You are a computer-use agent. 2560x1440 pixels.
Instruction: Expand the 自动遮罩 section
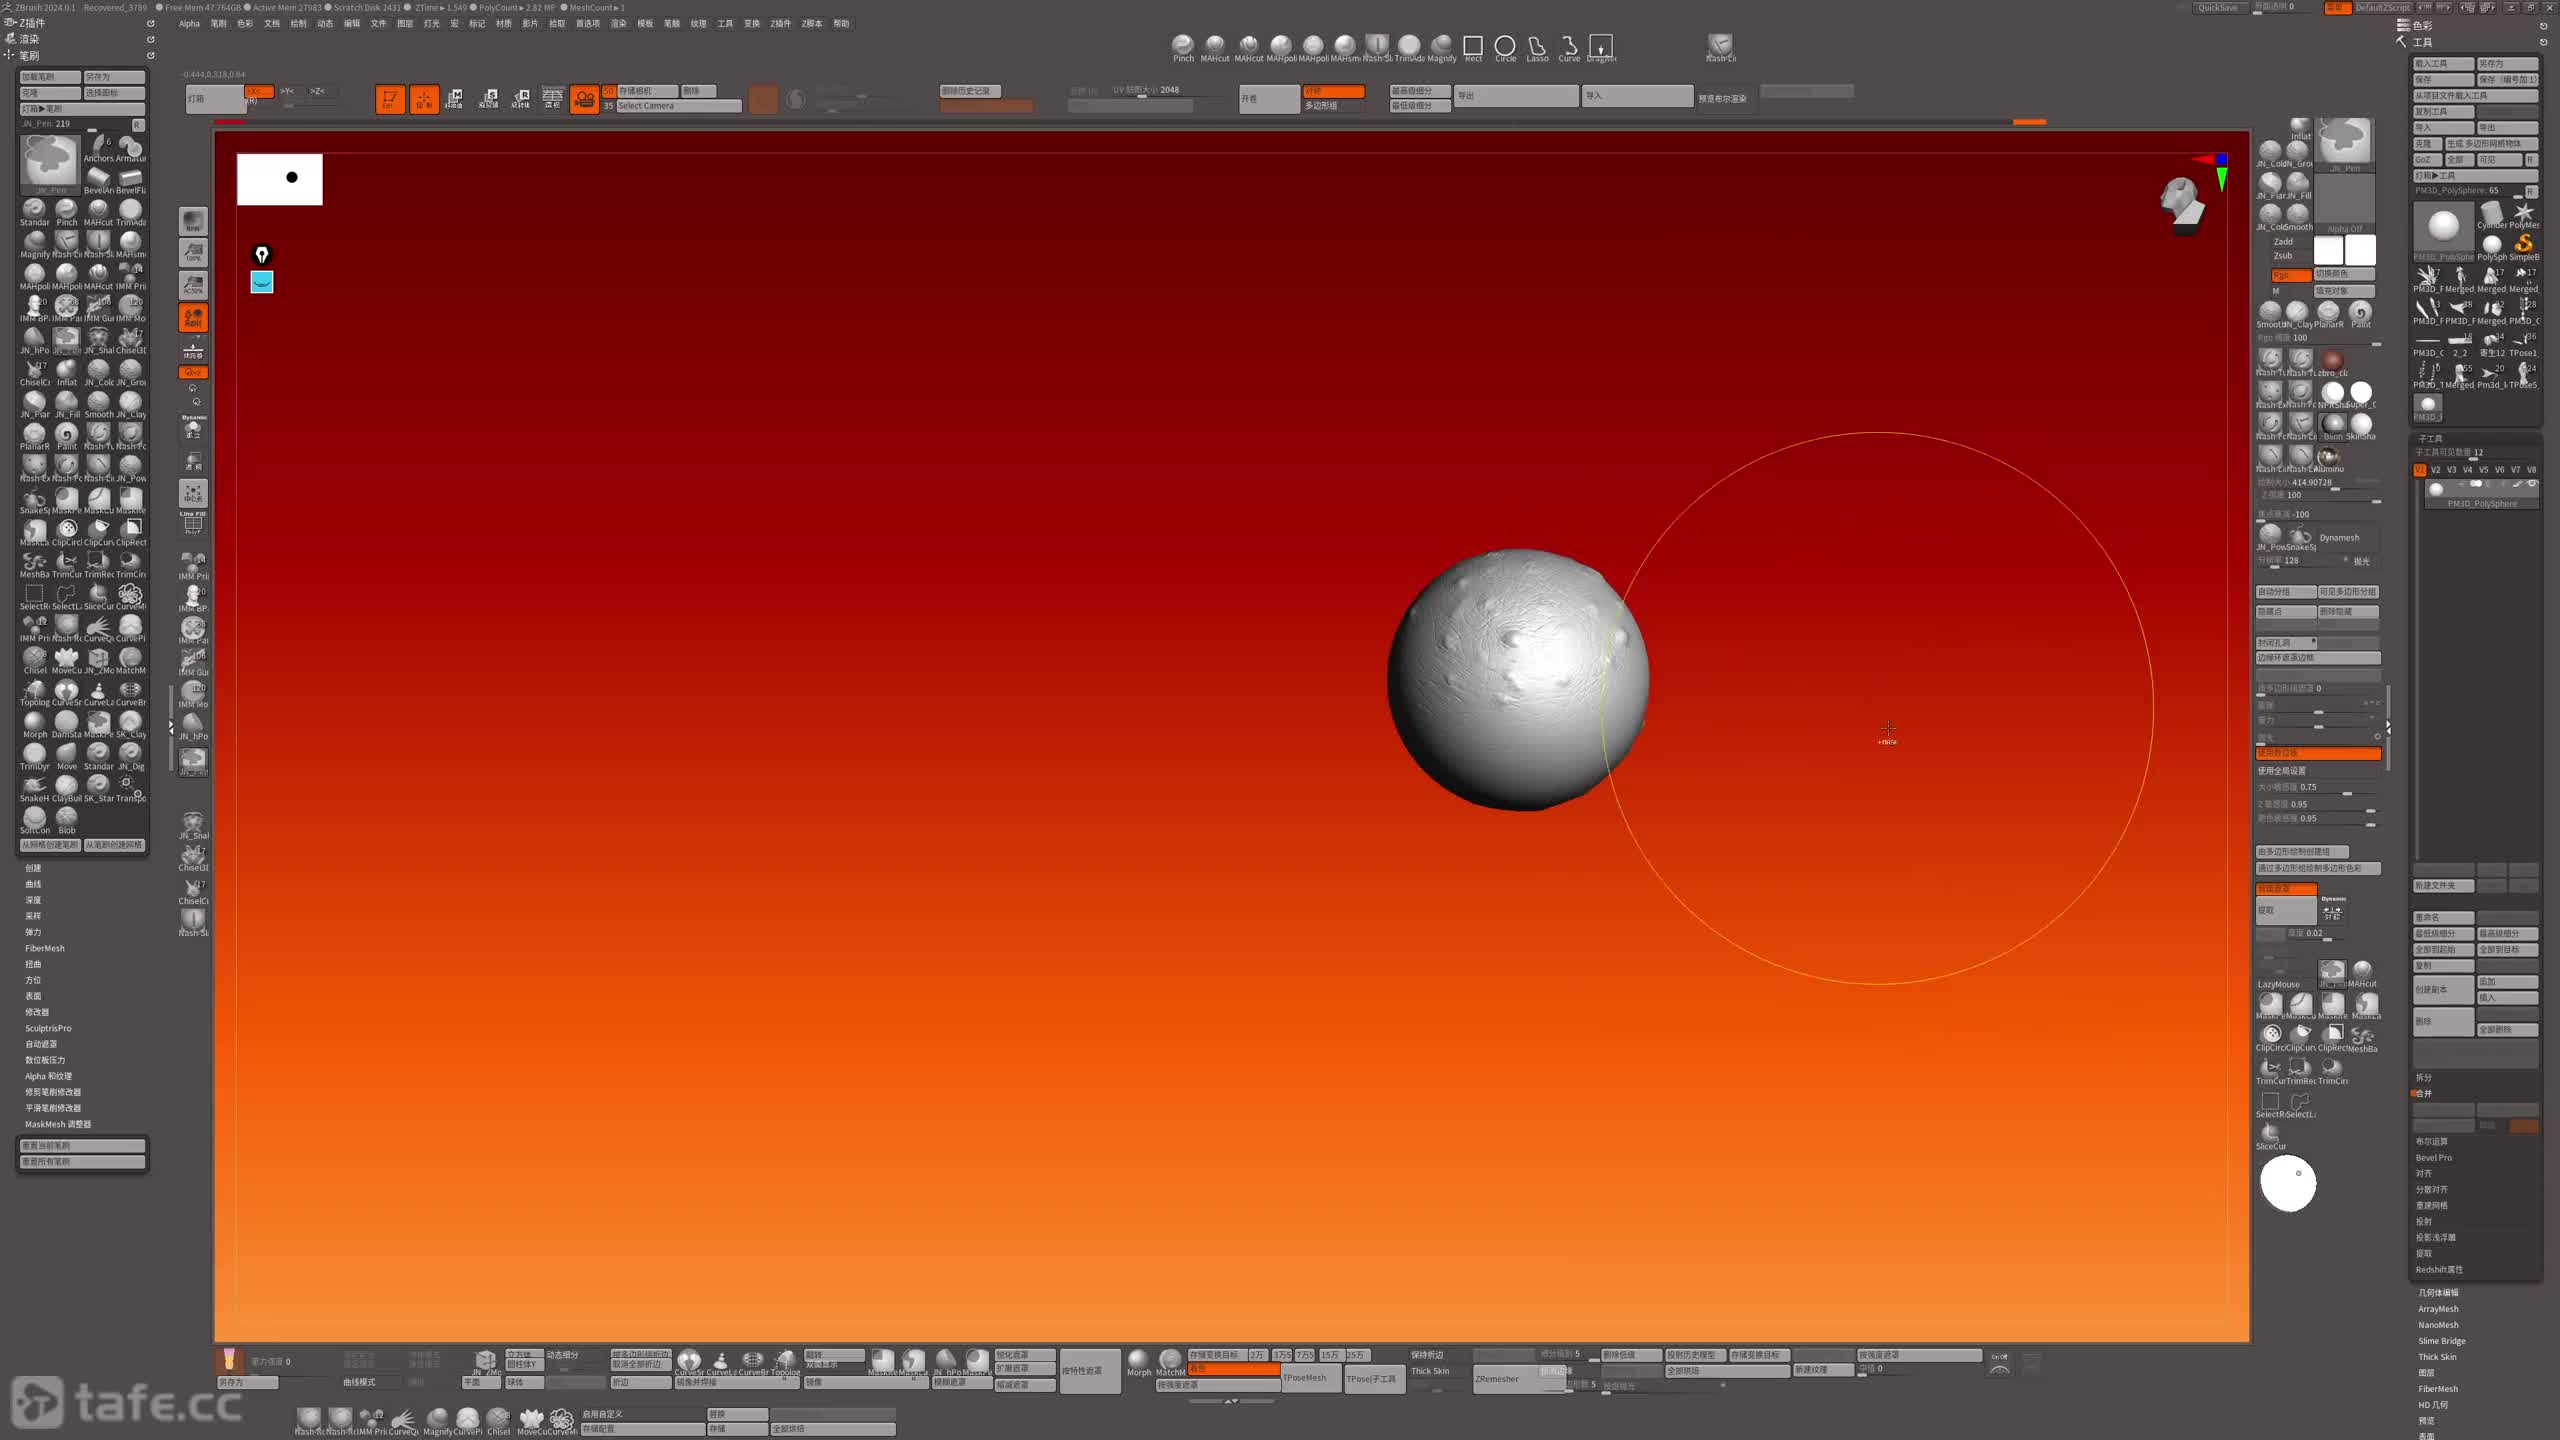pyautogui.click(x=41, y=1044)
